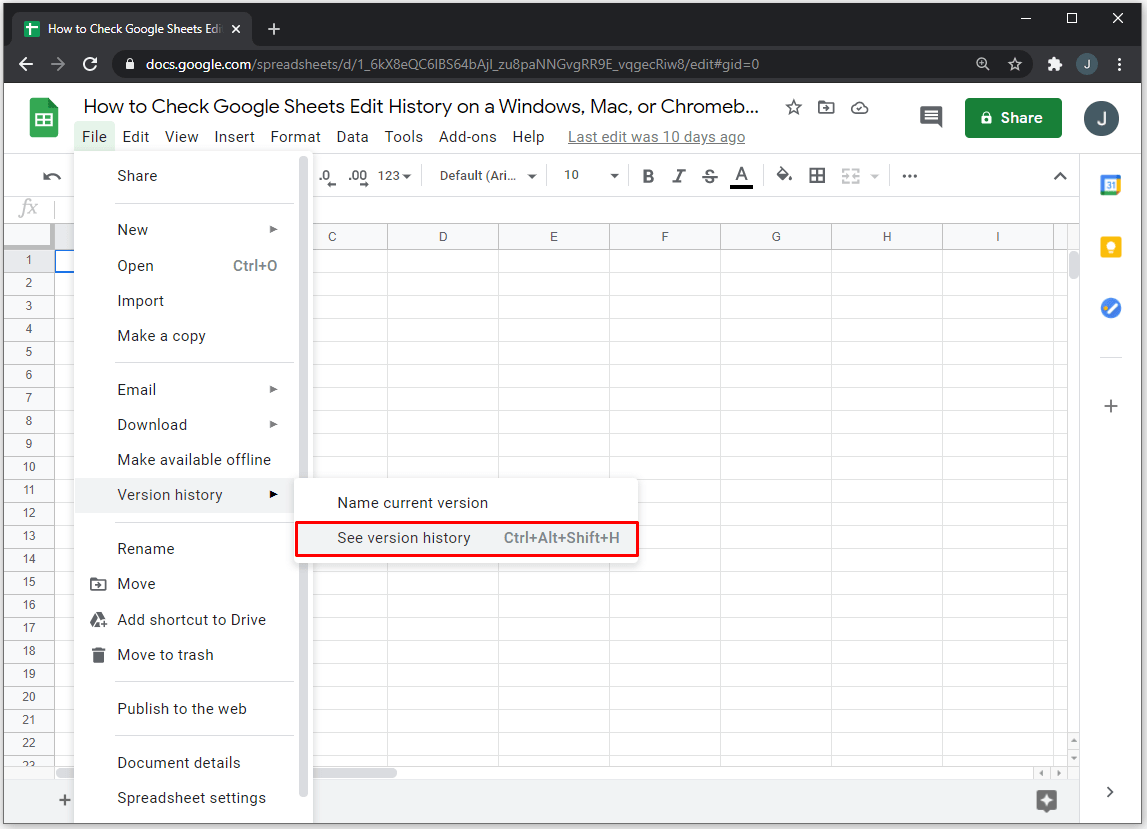Image resolution: width=1147 pixels, height=829 pixels.
Task: Open the text color picker
Action: [741, 176]
